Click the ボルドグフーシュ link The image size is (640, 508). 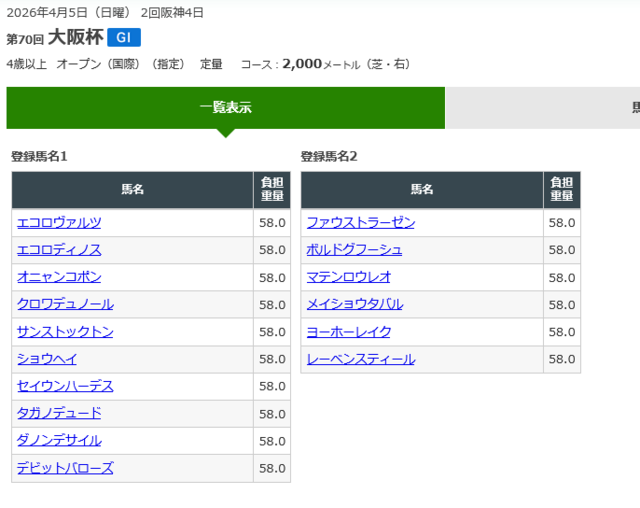[354, 250]
